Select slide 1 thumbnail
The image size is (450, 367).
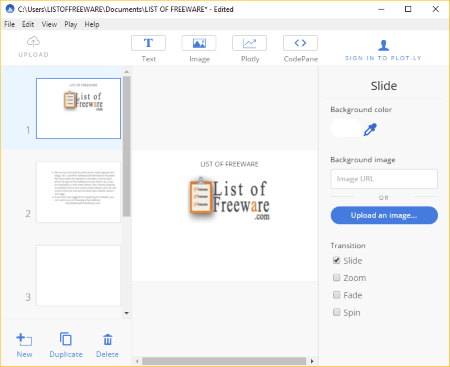pyautogui.click(x=78, y=108)
